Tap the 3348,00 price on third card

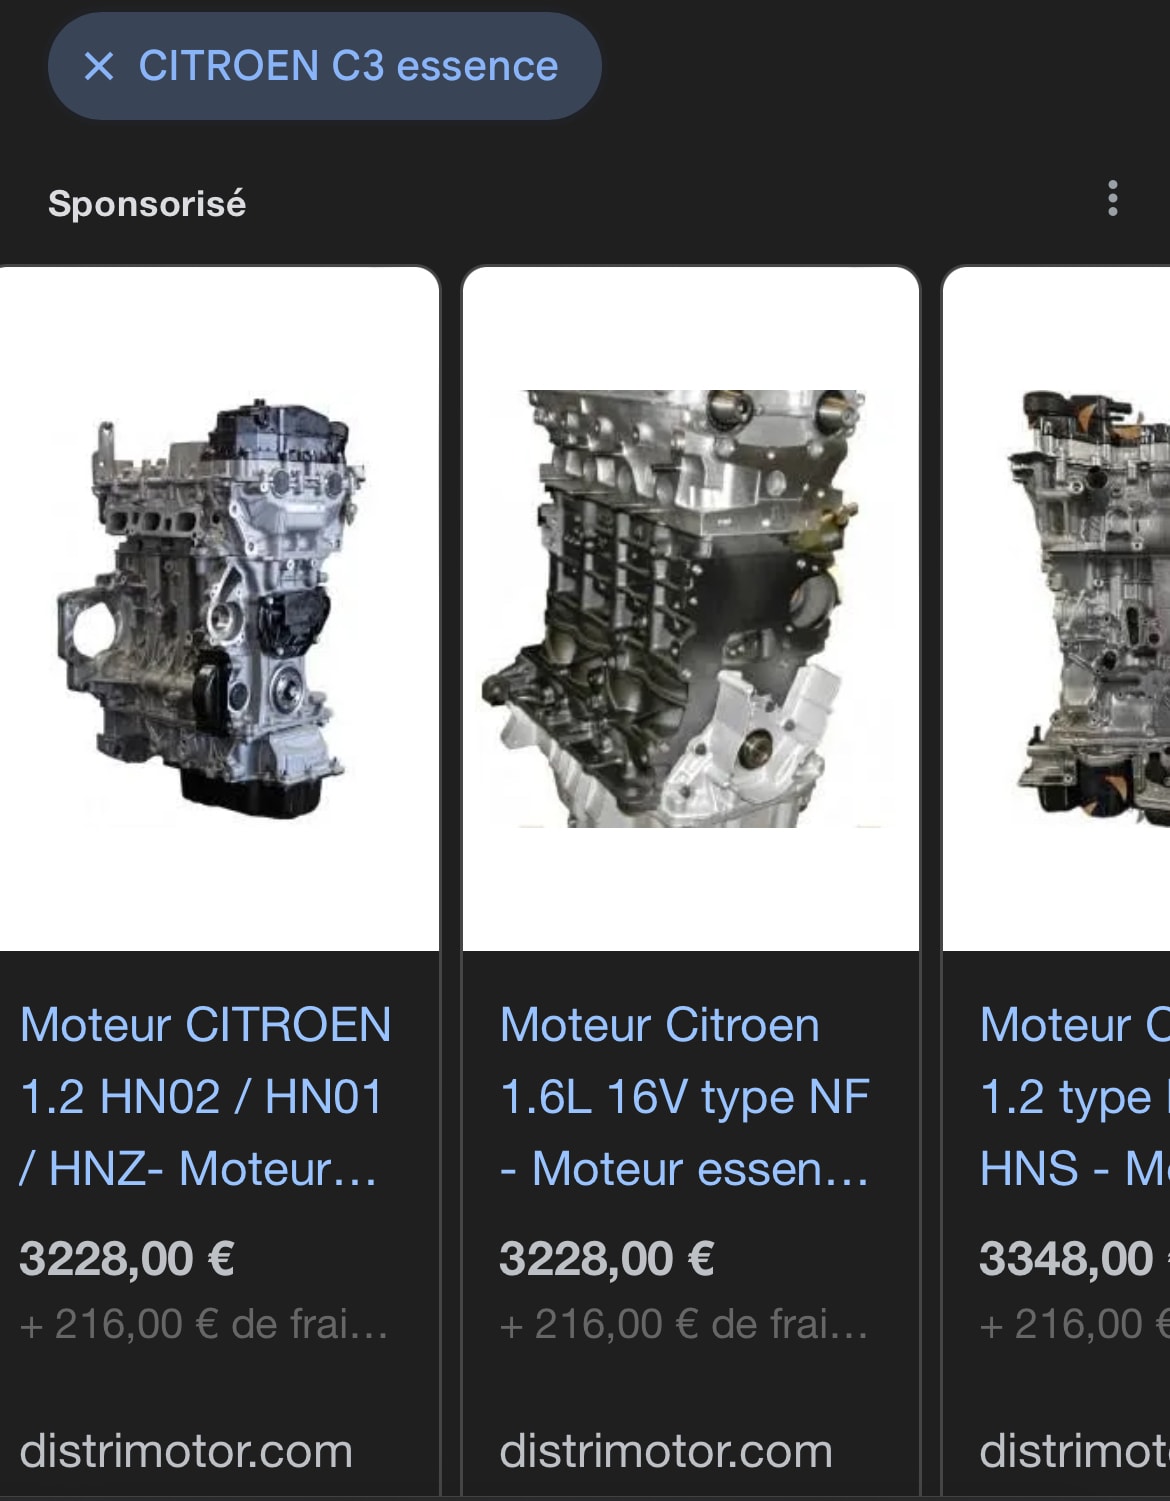[x=1066, y=1258]
